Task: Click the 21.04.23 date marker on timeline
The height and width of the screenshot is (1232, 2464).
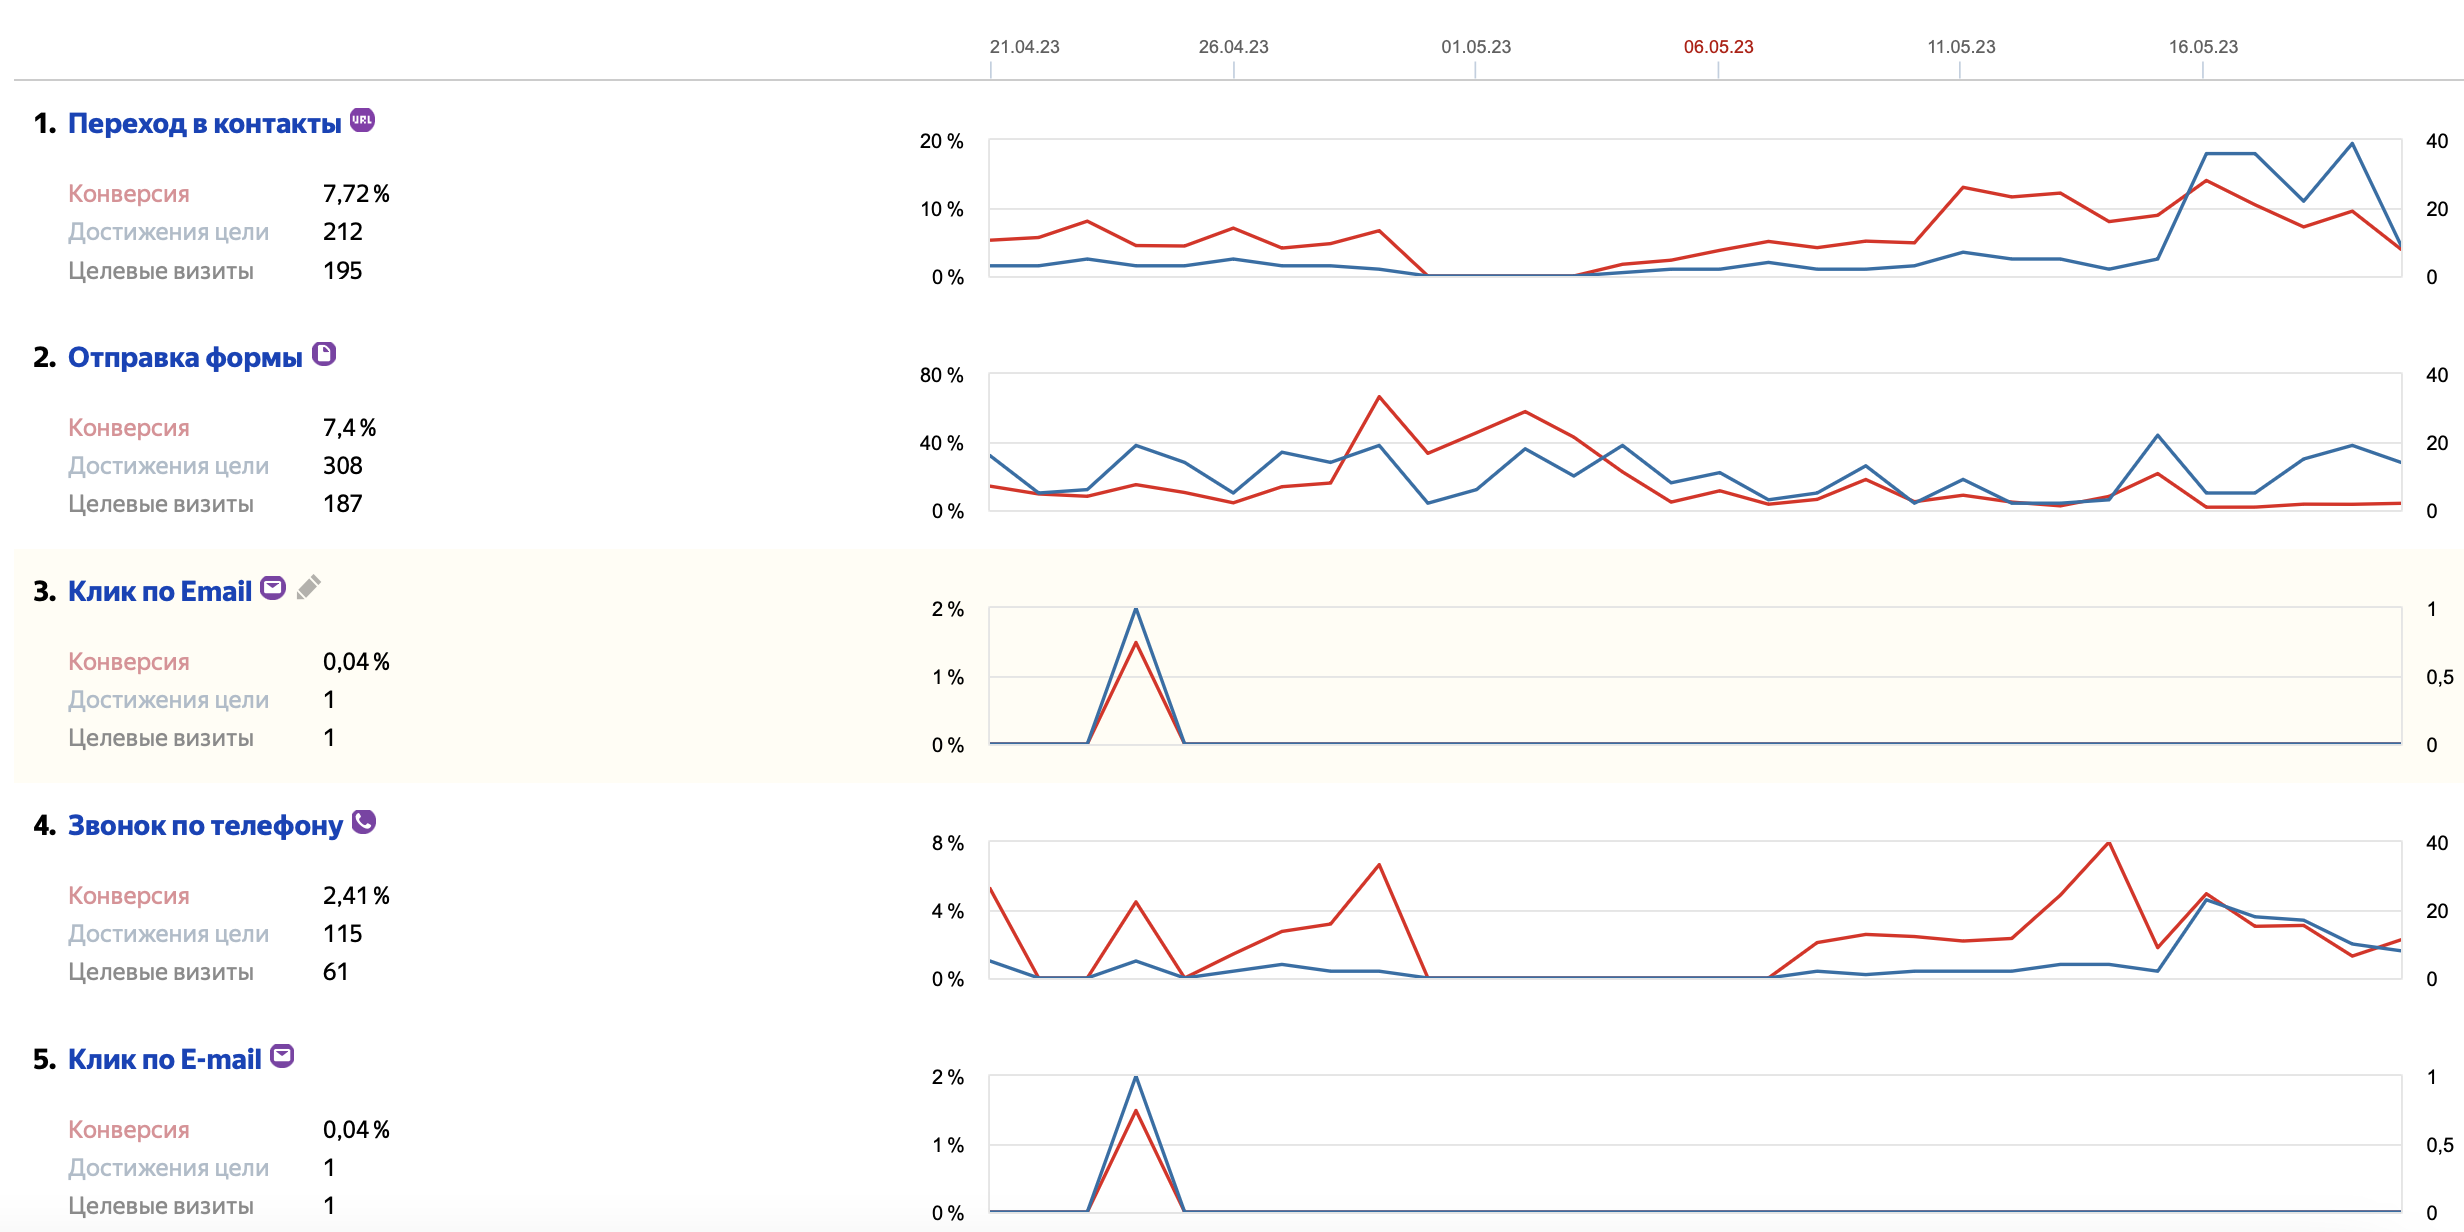Action: [1024, 47]
